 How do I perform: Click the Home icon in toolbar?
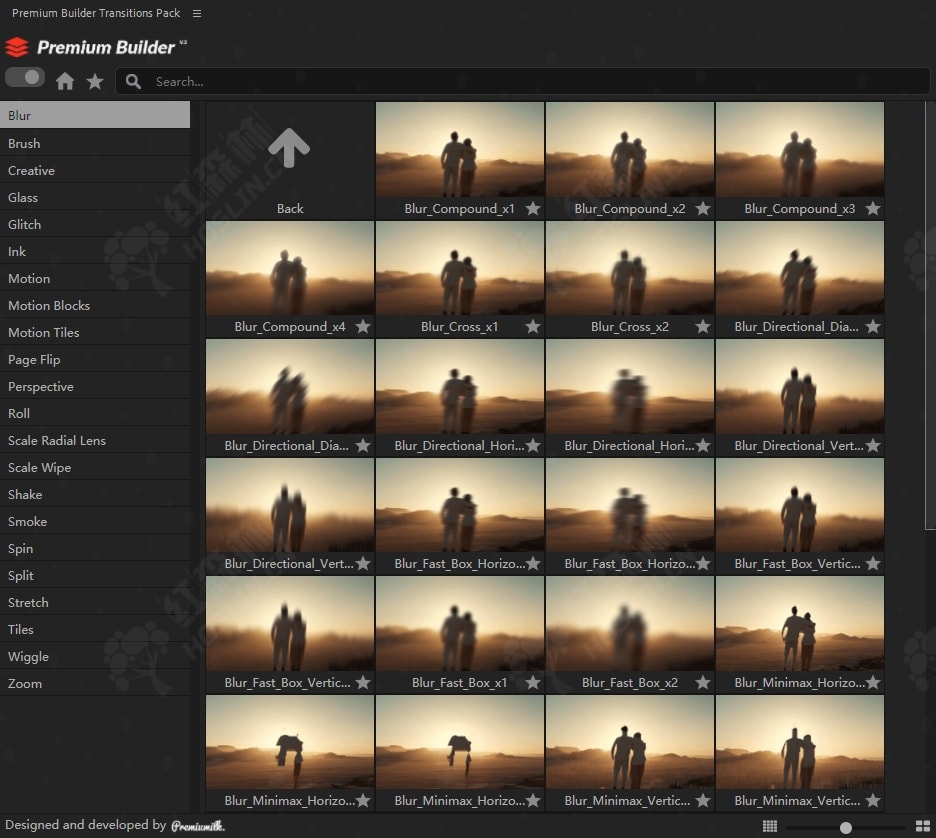click(x=65, y=82)
